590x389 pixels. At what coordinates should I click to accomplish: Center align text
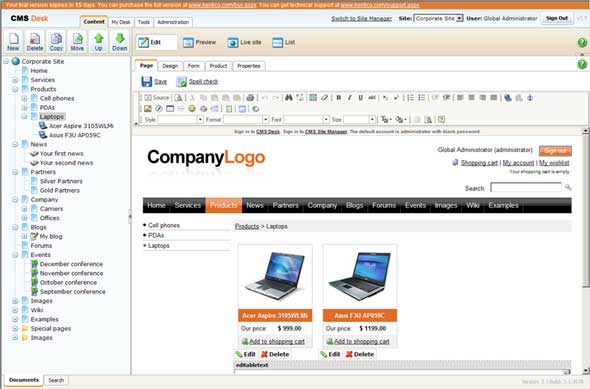pos(471,97)
